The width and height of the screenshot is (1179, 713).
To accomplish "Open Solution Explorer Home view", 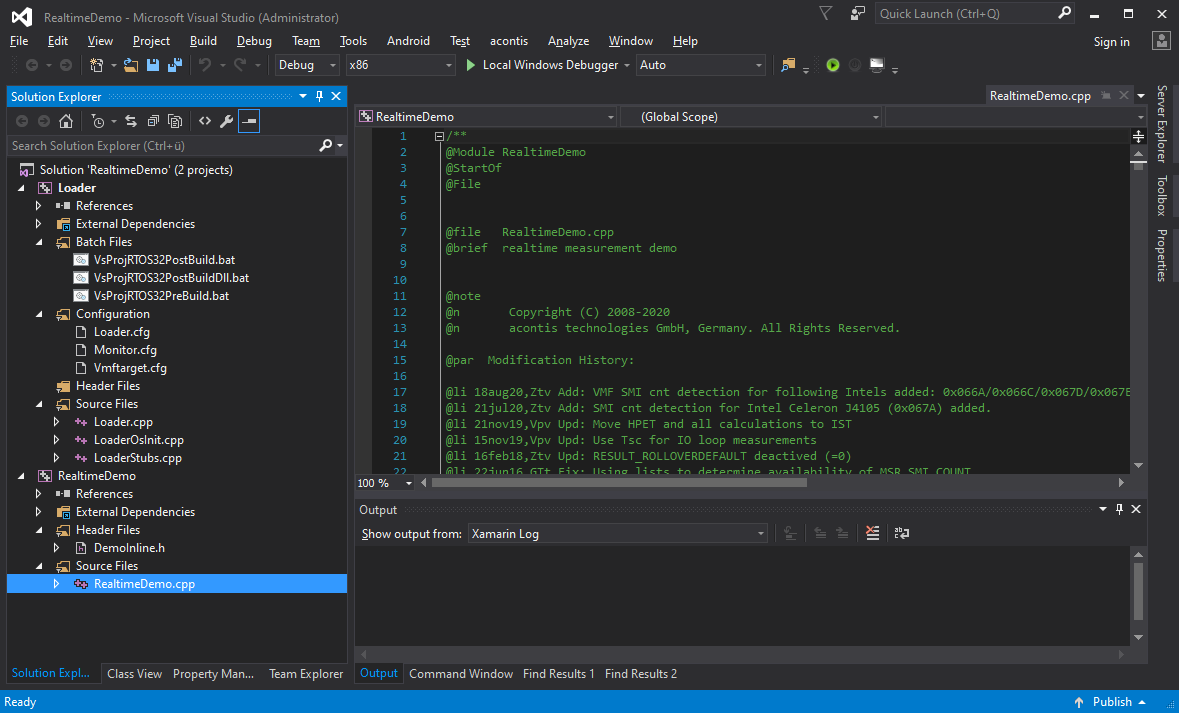I will [66, 119].
